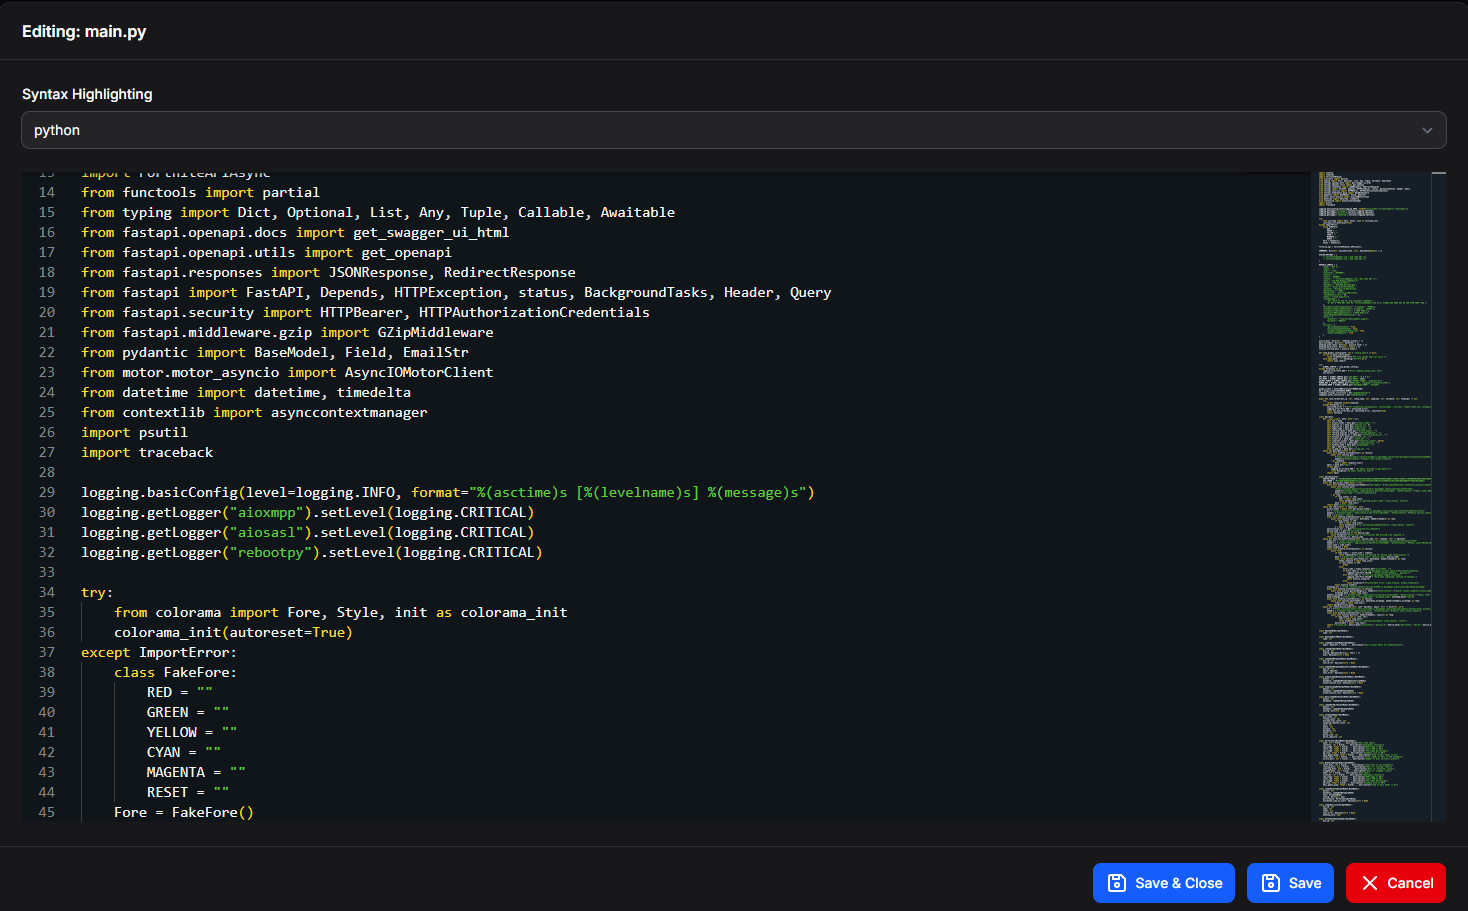
Task: Open the python syntax highlighting dropdown
Action: (733, 130)
